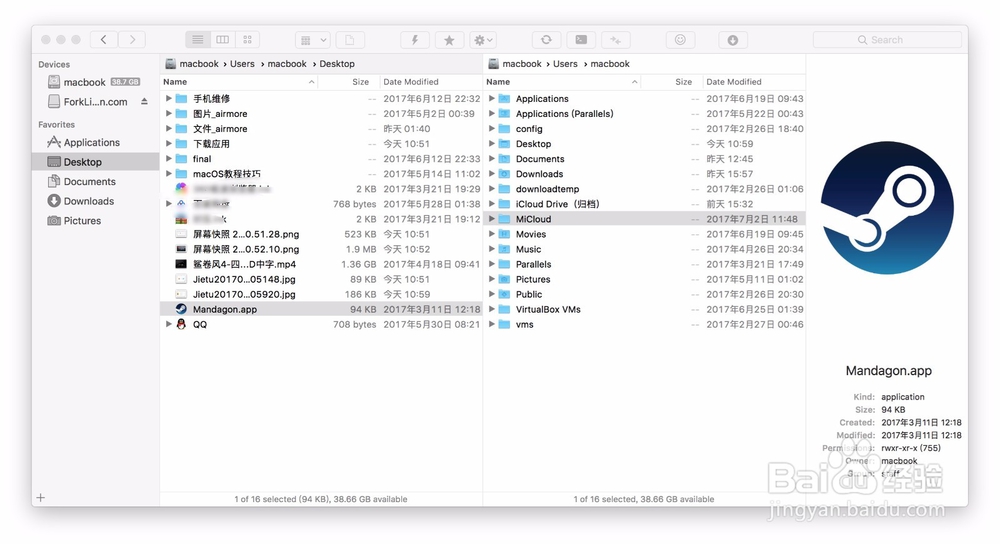
Task: Open the view options grid dropdown
Action: pyautogui.click(x=312, y=40)
